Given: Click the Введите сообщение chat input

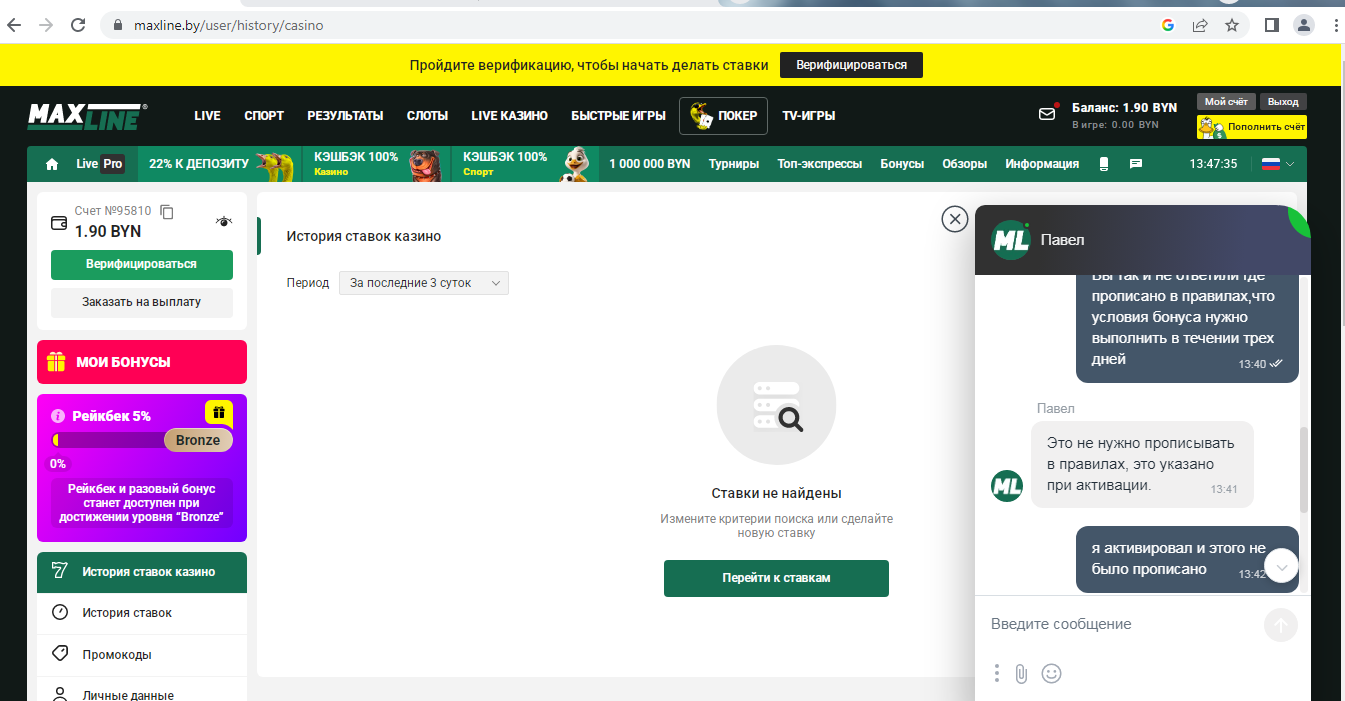Looking at the screenshot, I should click(1120, 624).
